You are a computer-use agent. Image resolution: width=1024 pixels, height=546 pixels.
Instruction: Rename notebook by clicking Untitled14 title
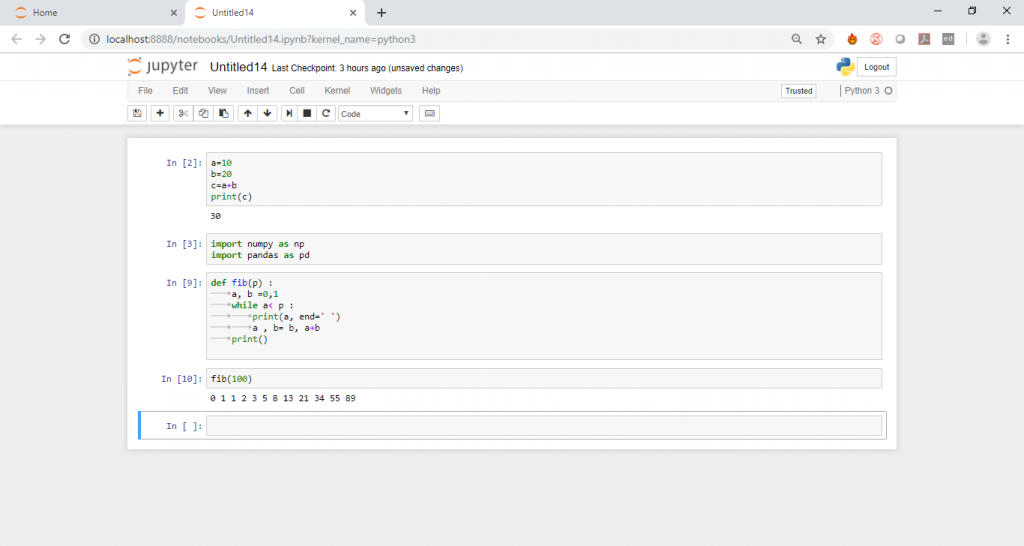pyautogui.click(x=238, y=67)
